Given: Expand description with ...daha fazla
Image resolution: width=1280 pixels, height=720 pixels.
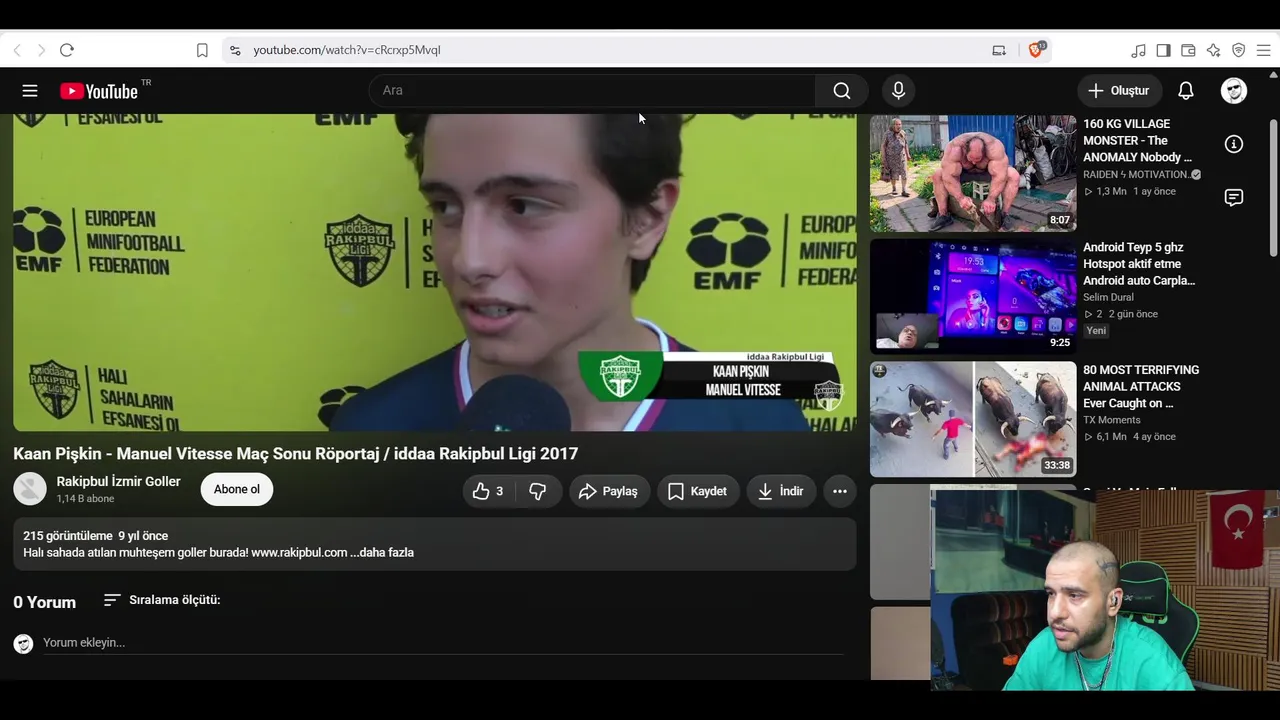Looking at the screenshot, I should click(382, 553).
